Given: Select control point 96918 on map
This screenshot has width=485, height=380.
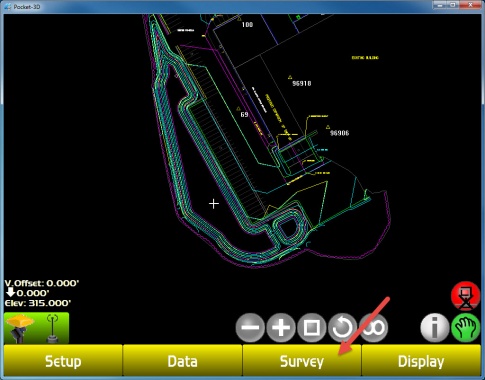Looking at the screenshot, I should point(290,77).
